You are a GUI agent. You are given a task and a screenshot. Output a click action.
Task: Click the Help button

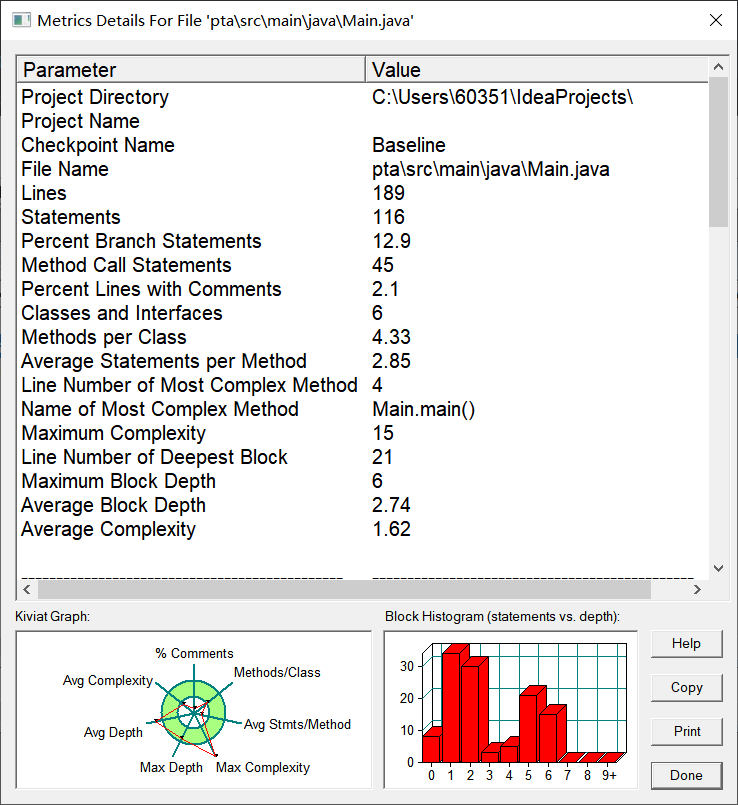point(686,644)
